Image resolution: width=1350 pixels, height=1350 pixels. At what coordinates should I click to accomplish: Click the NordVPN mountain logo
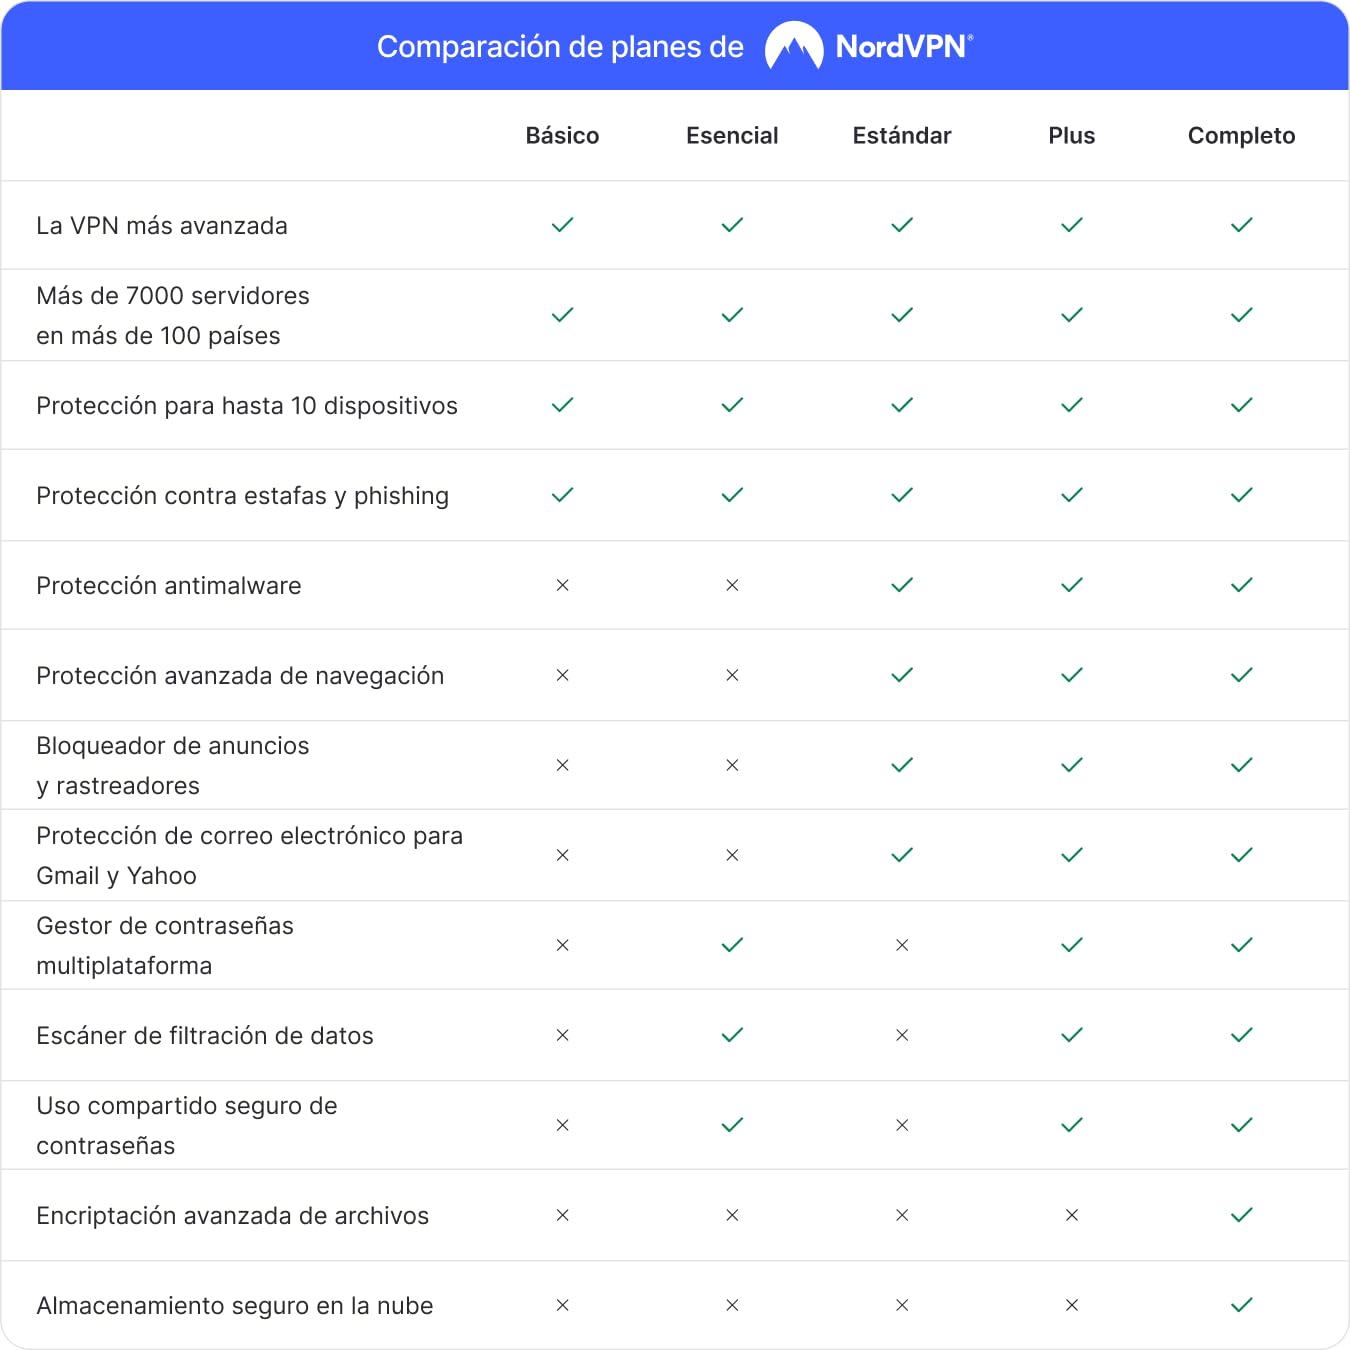click(x=794, y=46)
